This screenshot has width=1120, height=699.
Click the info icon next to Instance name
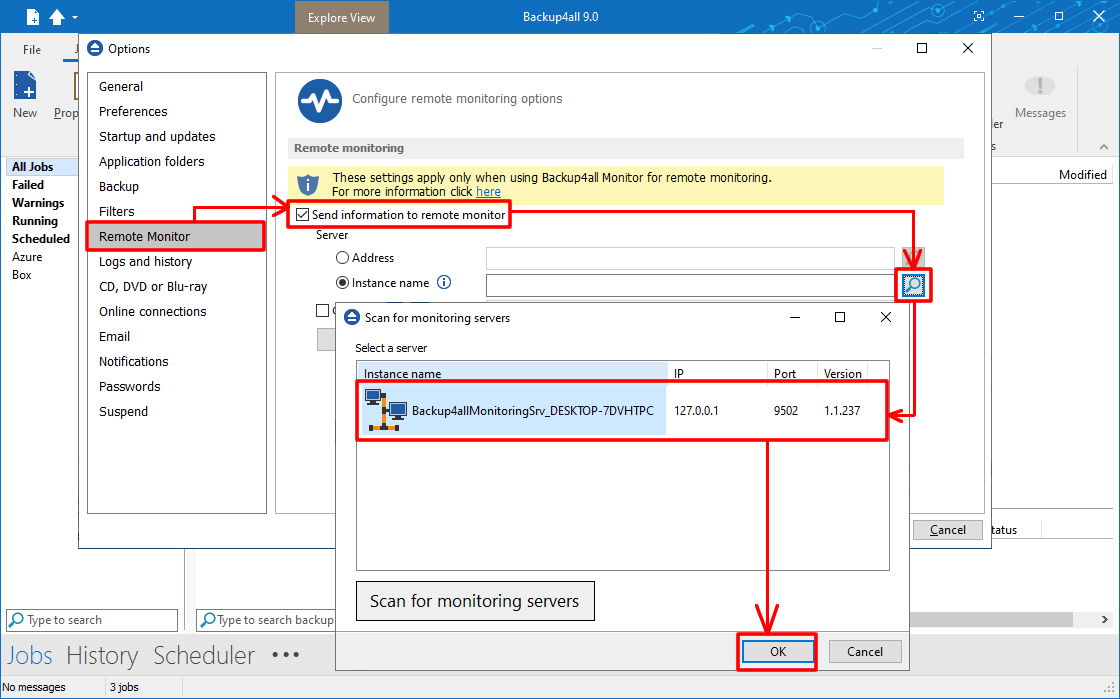tap(444, 282)
